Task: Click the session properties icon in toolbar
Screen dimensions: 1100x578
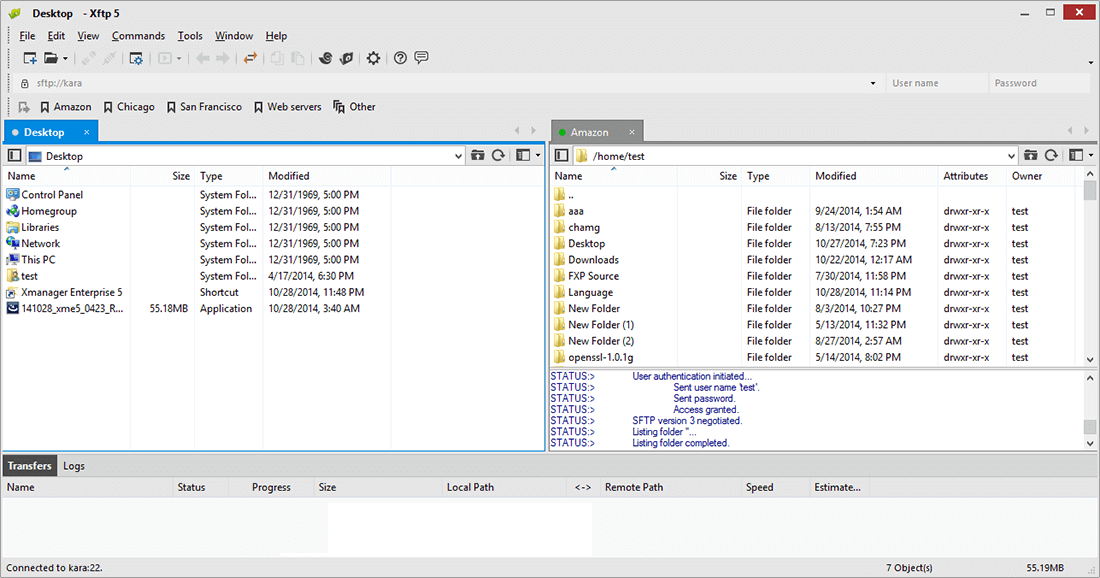Action: [136, 59]
